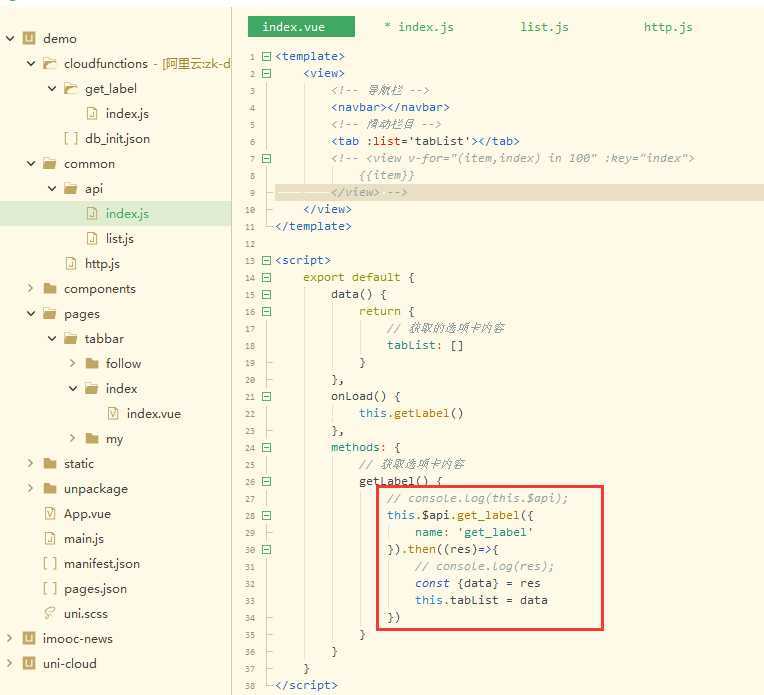Click the cloudfunctions folder icon

(x=50, y=63)
